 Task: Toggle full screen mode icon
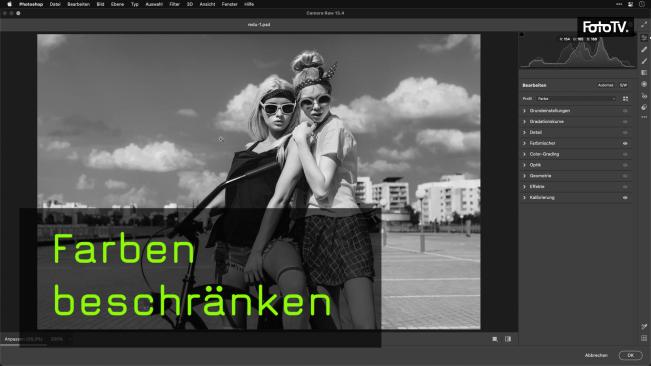tap(644, 25)
